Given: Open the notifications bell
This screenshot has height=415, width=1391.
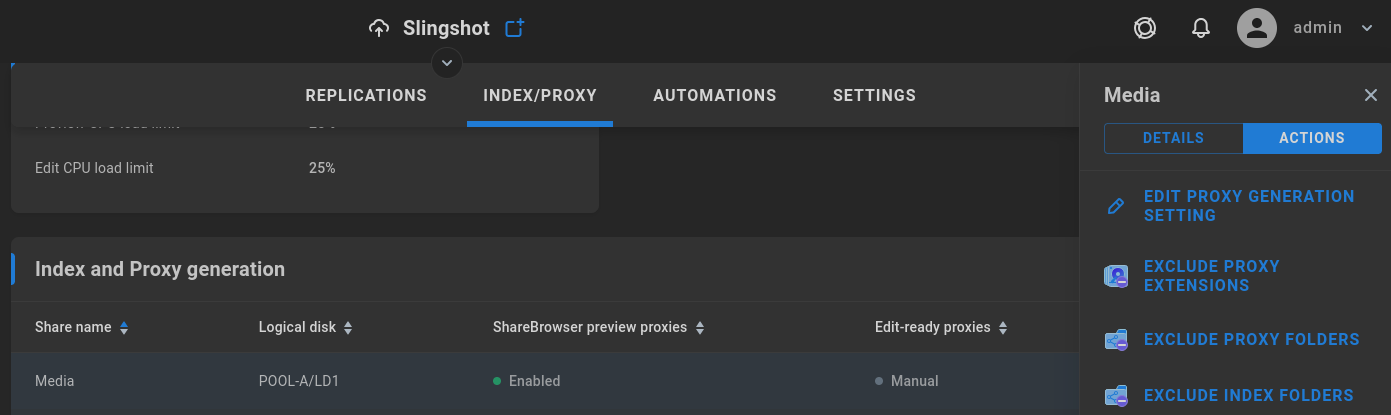Looking at the screenshot, I should coord(1201,28).
